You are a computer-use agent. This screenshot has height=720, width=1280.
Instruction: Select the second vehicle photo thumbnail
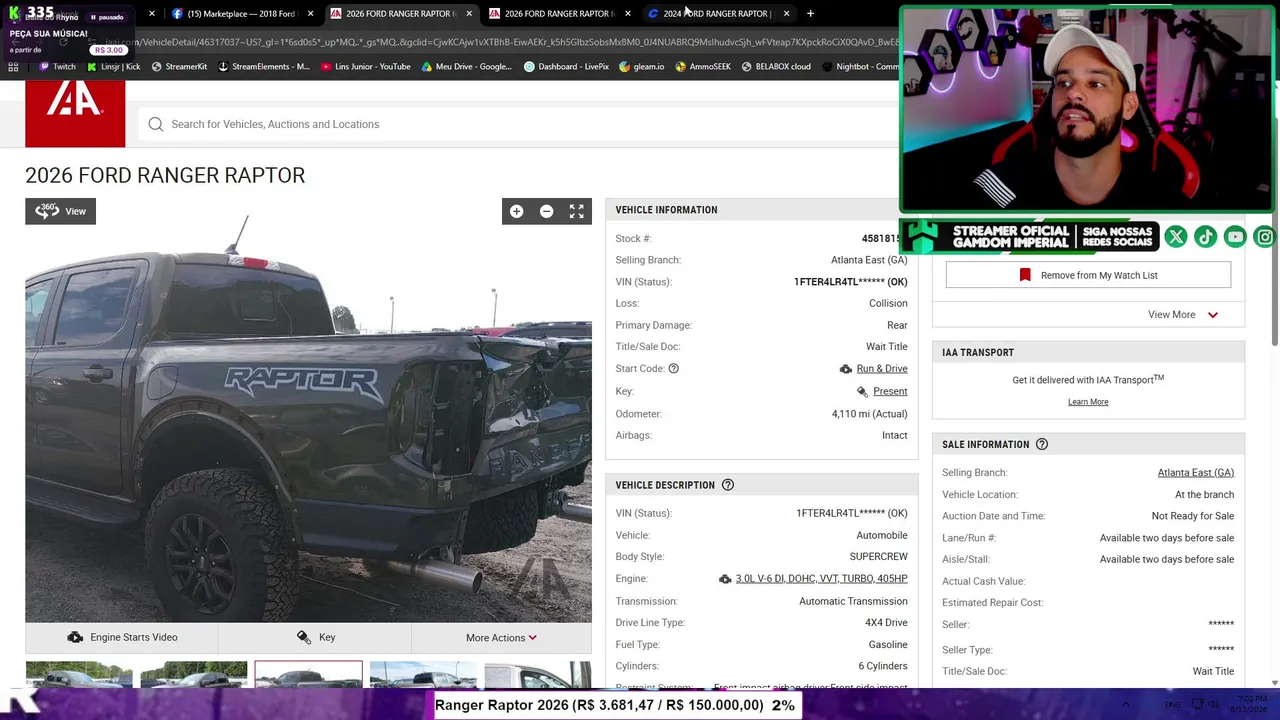[x=194, y=674]
